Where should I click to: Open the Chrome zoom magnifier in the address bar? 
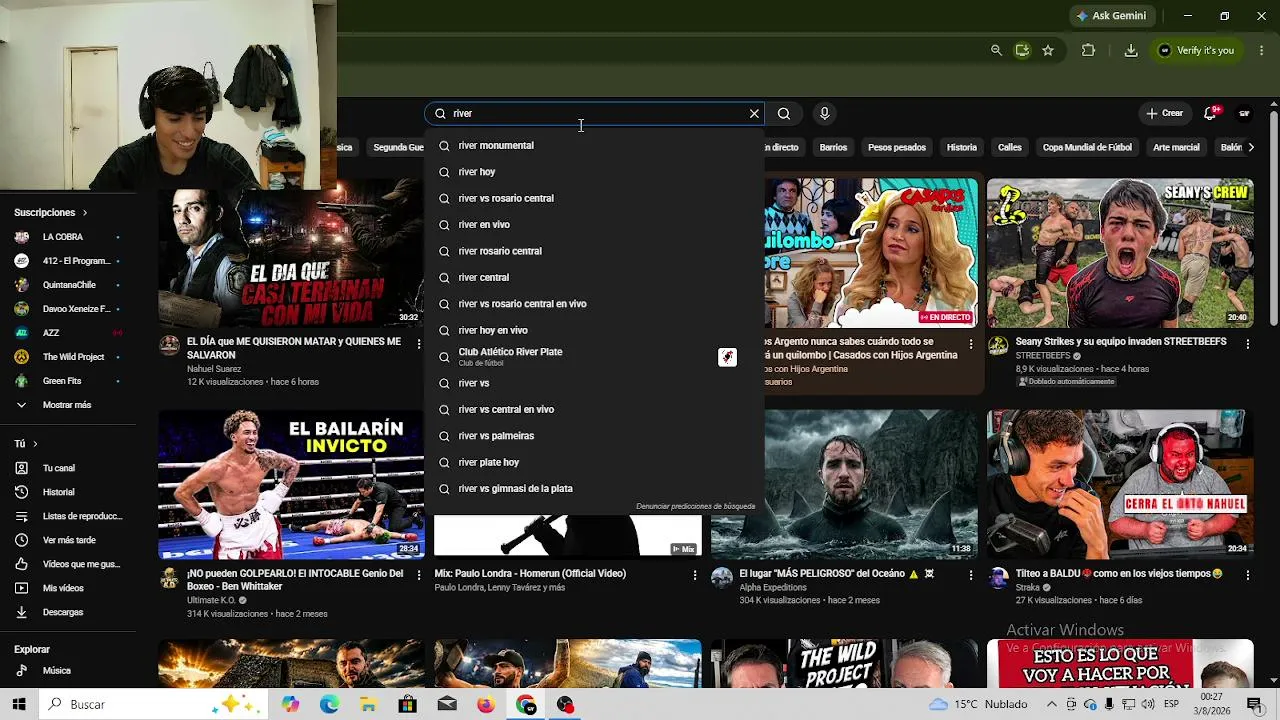tap(996, 50)
